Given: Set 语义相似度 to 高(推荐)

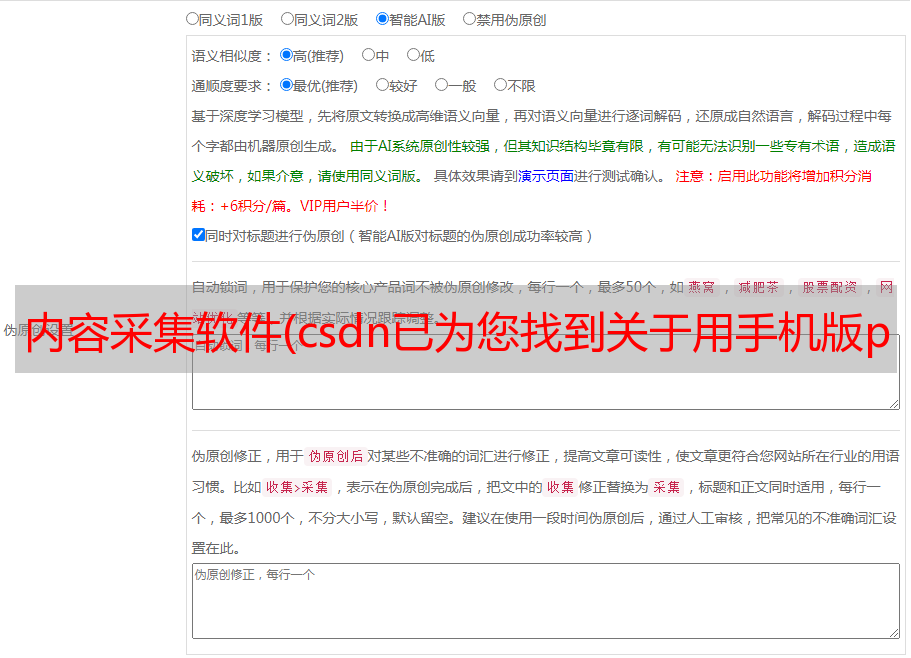Looking at the screenshot, I should click(286, 55).
